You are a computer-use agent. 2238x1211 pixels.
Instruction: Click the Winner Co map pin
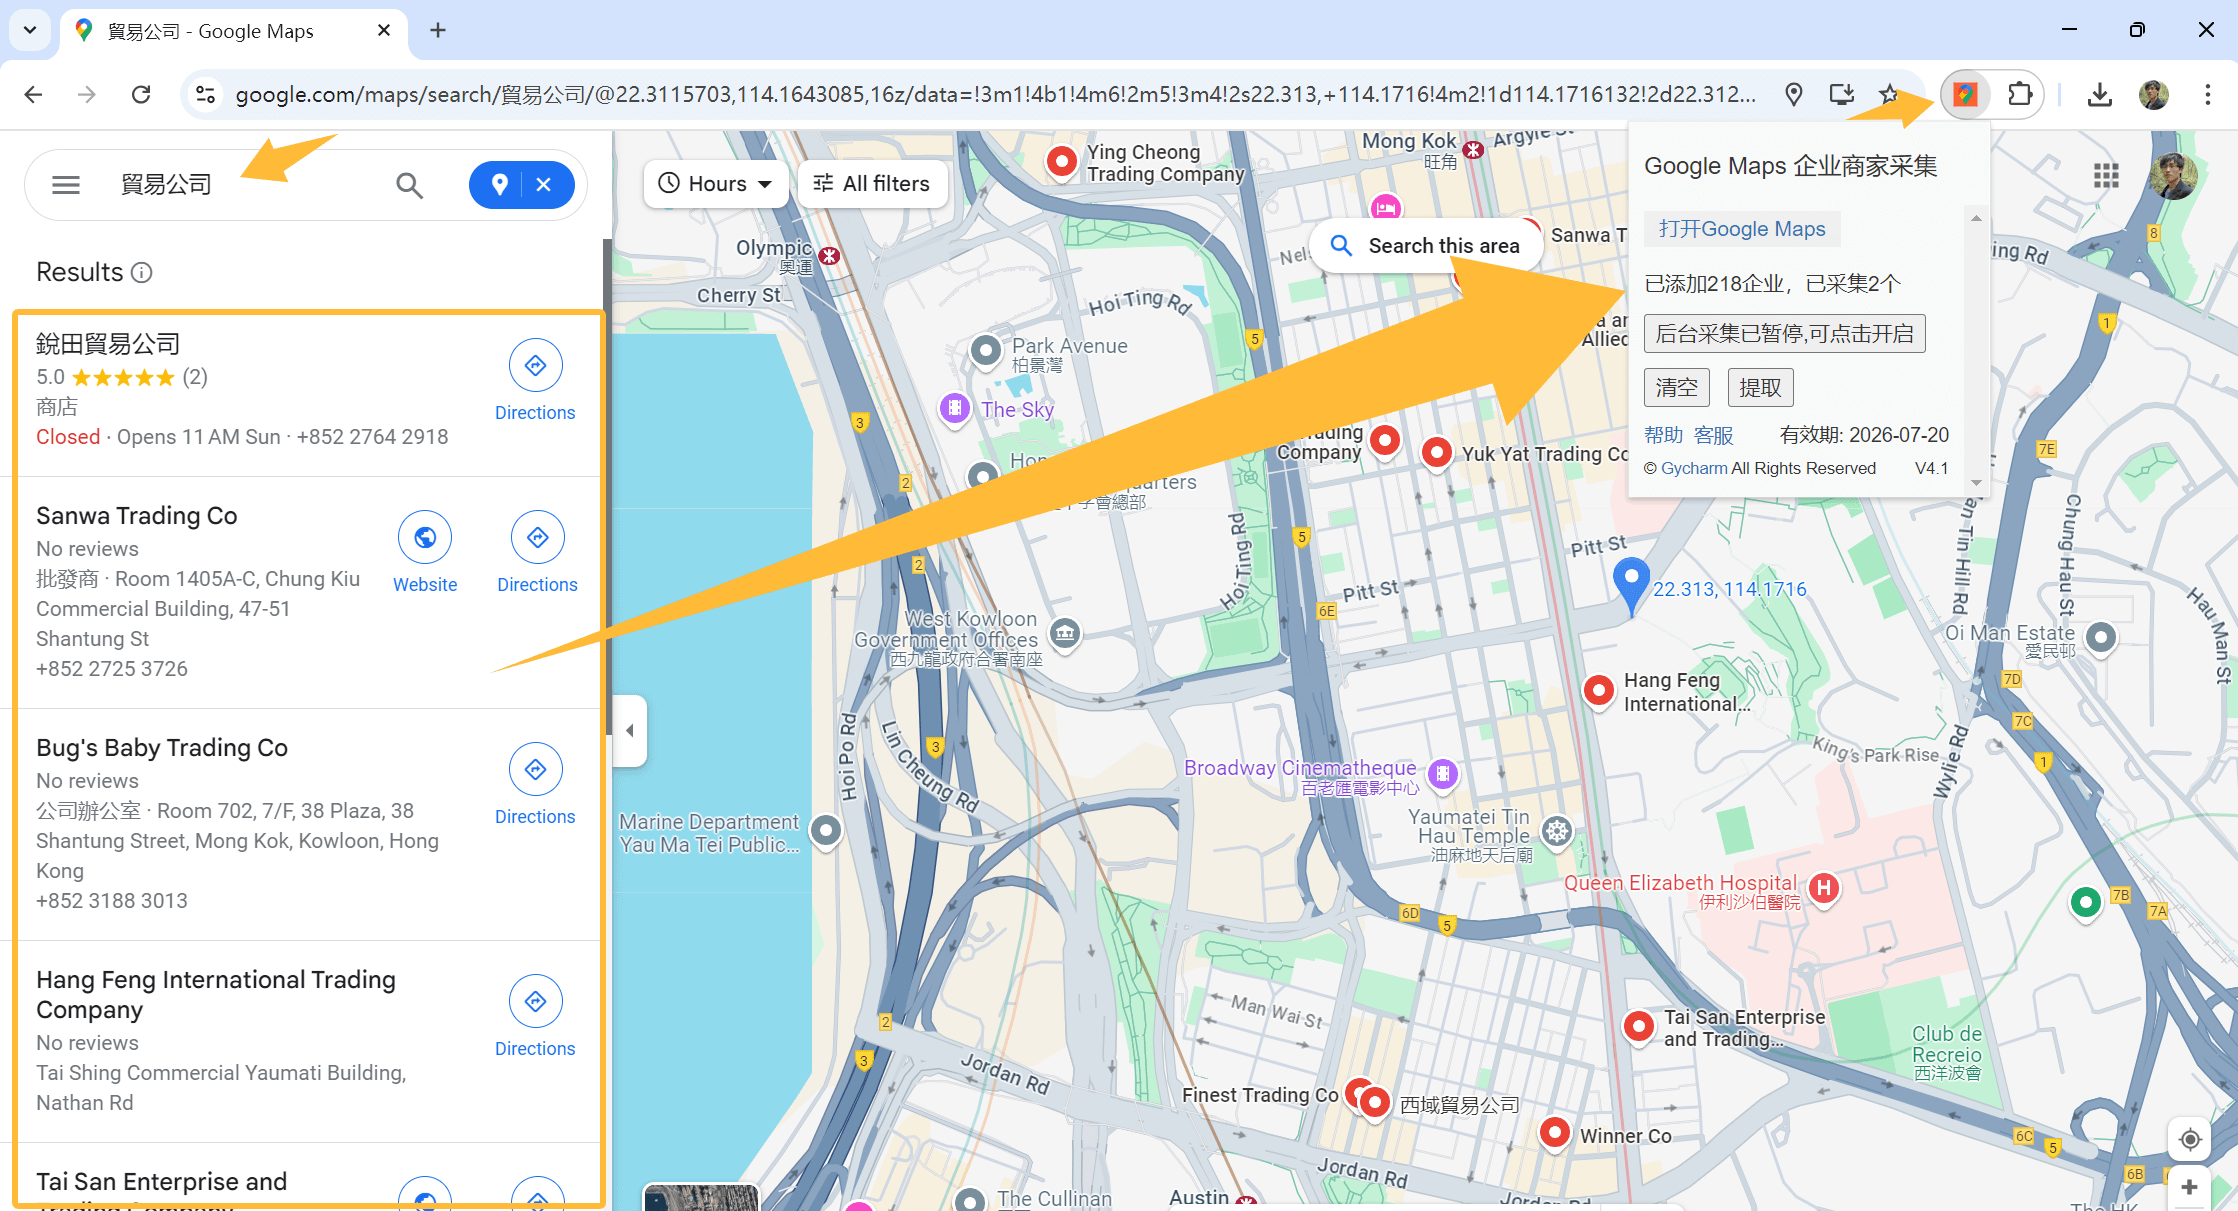pyautogui.click(x=1555, y=1133)
